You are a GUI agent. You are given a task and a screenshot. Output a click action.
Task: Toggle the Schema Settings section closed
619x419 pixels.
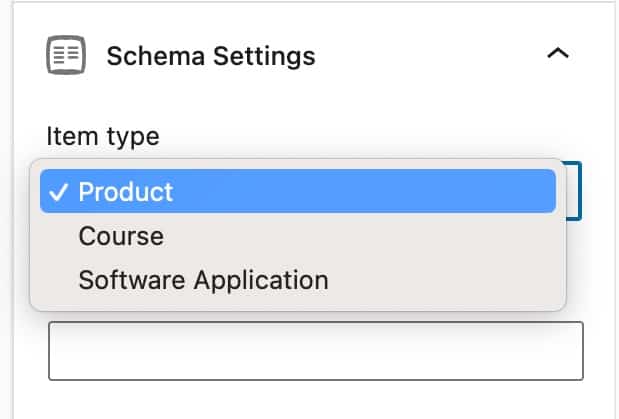point(558,53)
